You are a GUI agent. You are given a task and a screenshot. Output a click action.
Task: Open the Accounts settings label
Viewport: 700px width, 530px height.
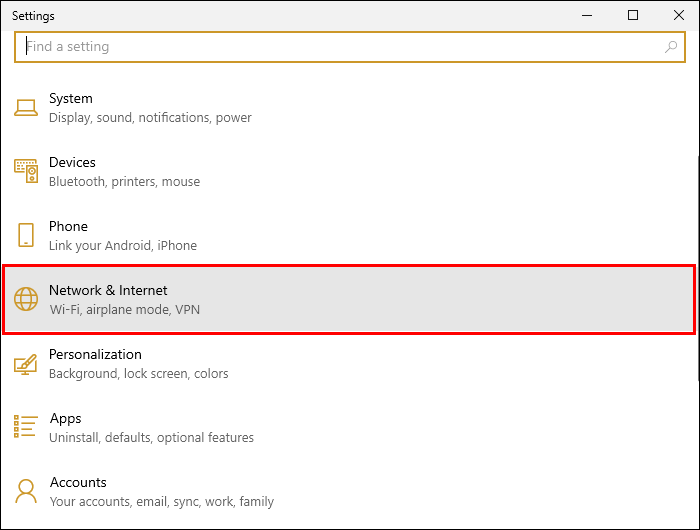(78, 483)
